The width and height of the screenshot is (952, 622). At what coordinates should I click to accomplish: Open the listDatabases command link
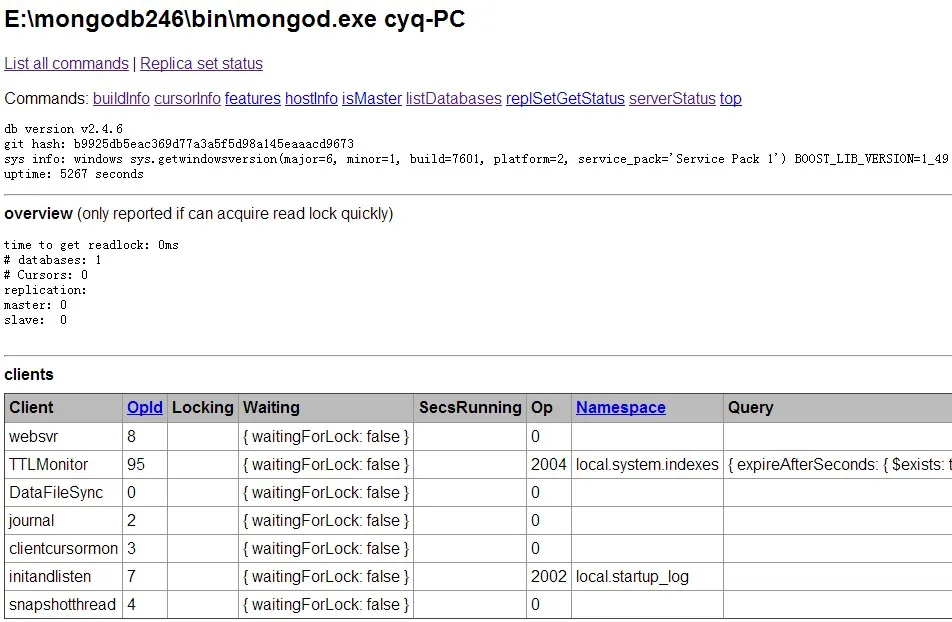(453, 99)
